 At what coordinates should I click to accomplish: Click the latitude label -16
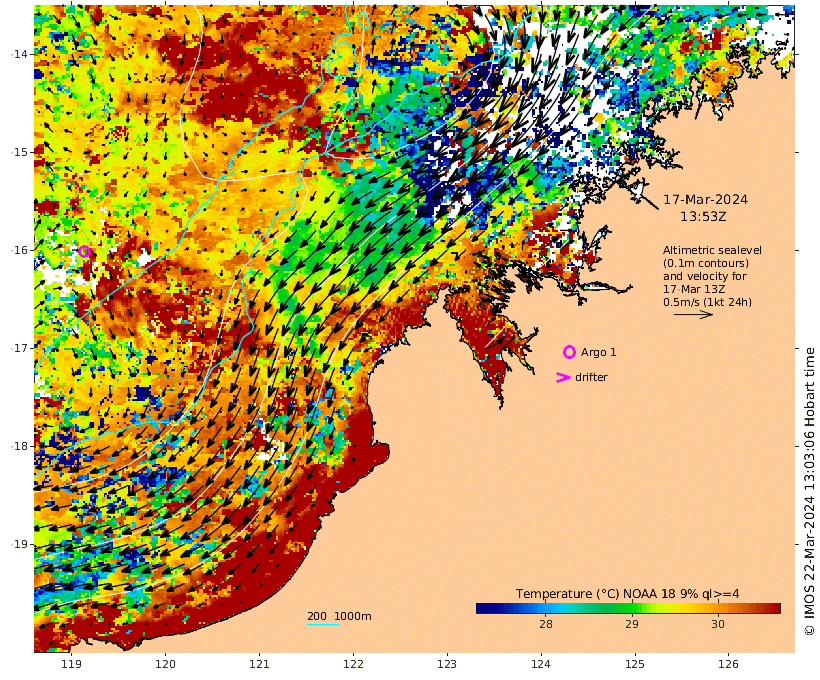click(x=19, y=250)
